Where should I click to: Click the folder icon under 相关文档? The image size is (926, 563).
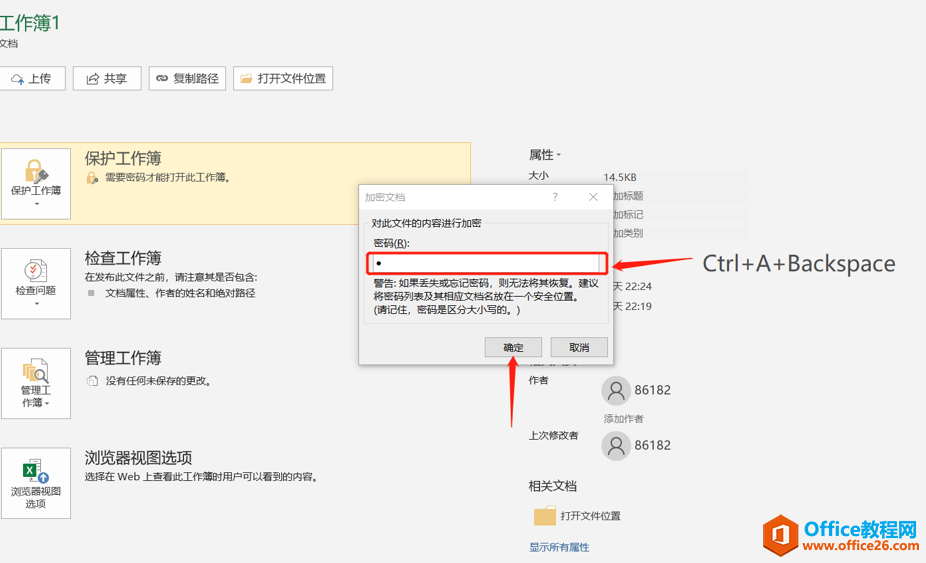[x=544, y=515]
